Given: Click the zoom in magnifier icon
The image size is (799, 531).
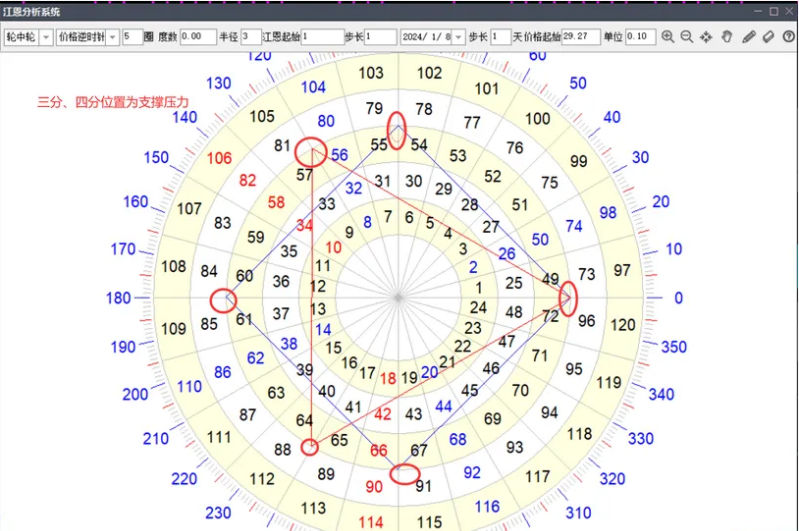Looking at the screenshot, I should 668,37.
